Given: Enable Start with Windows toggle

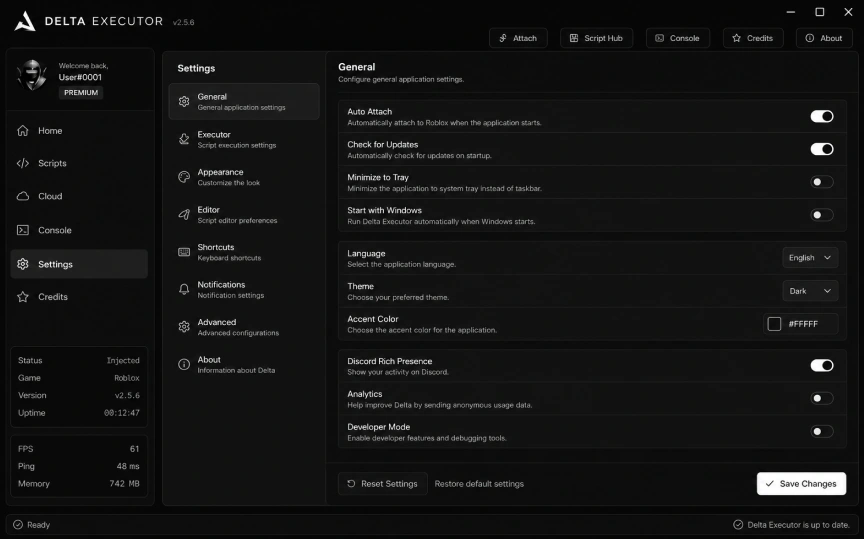Looking at the screenshot, I should pos(822,215).
